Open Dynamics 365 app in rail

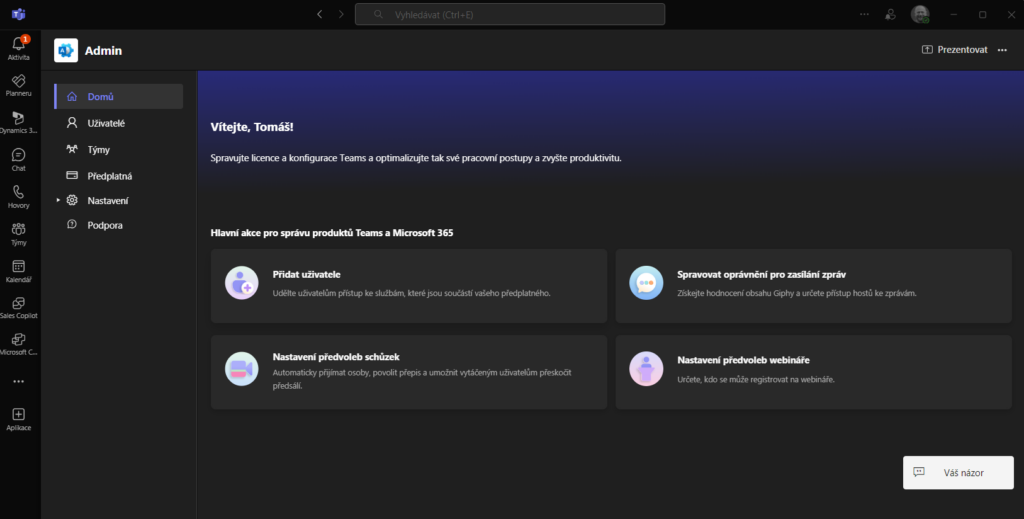tap(18, 122)
